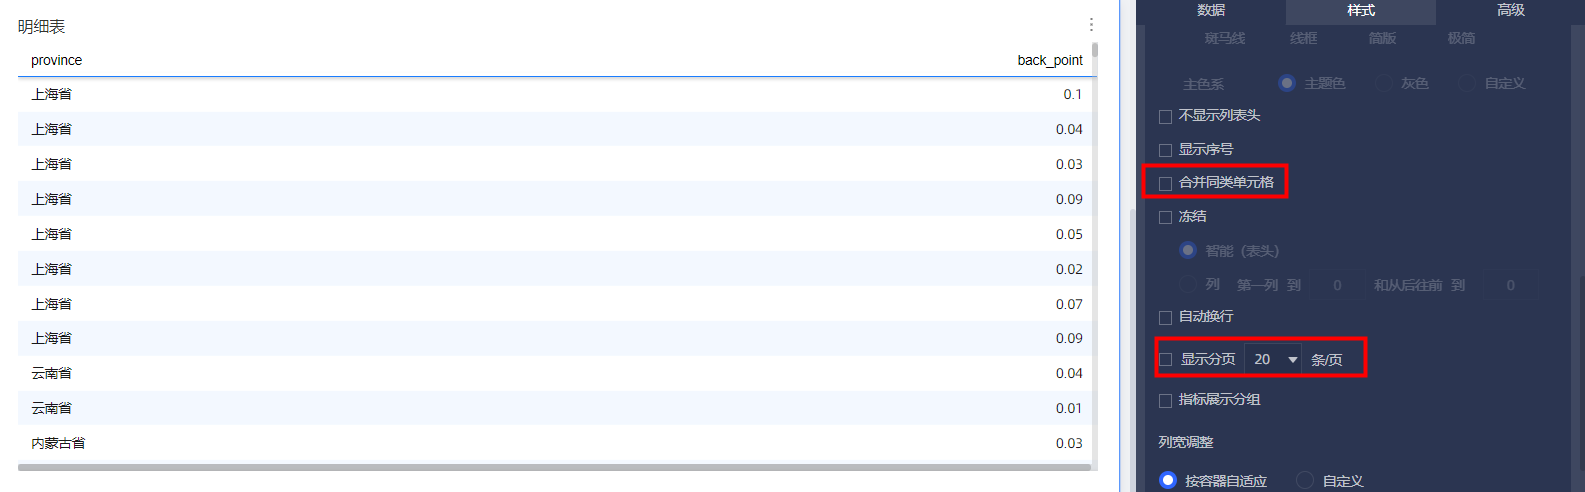The width and height of the screenshot is (1585, 492).
Task: Enable the 不显示列表头 checkbox
Action: point(1165,117)
